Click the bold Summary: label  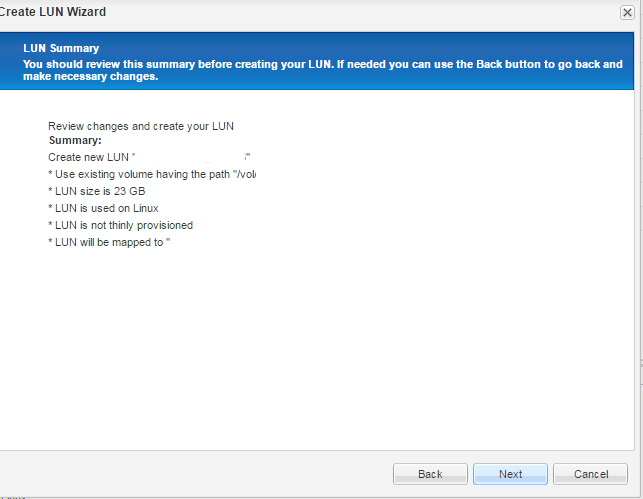point(75,141)
